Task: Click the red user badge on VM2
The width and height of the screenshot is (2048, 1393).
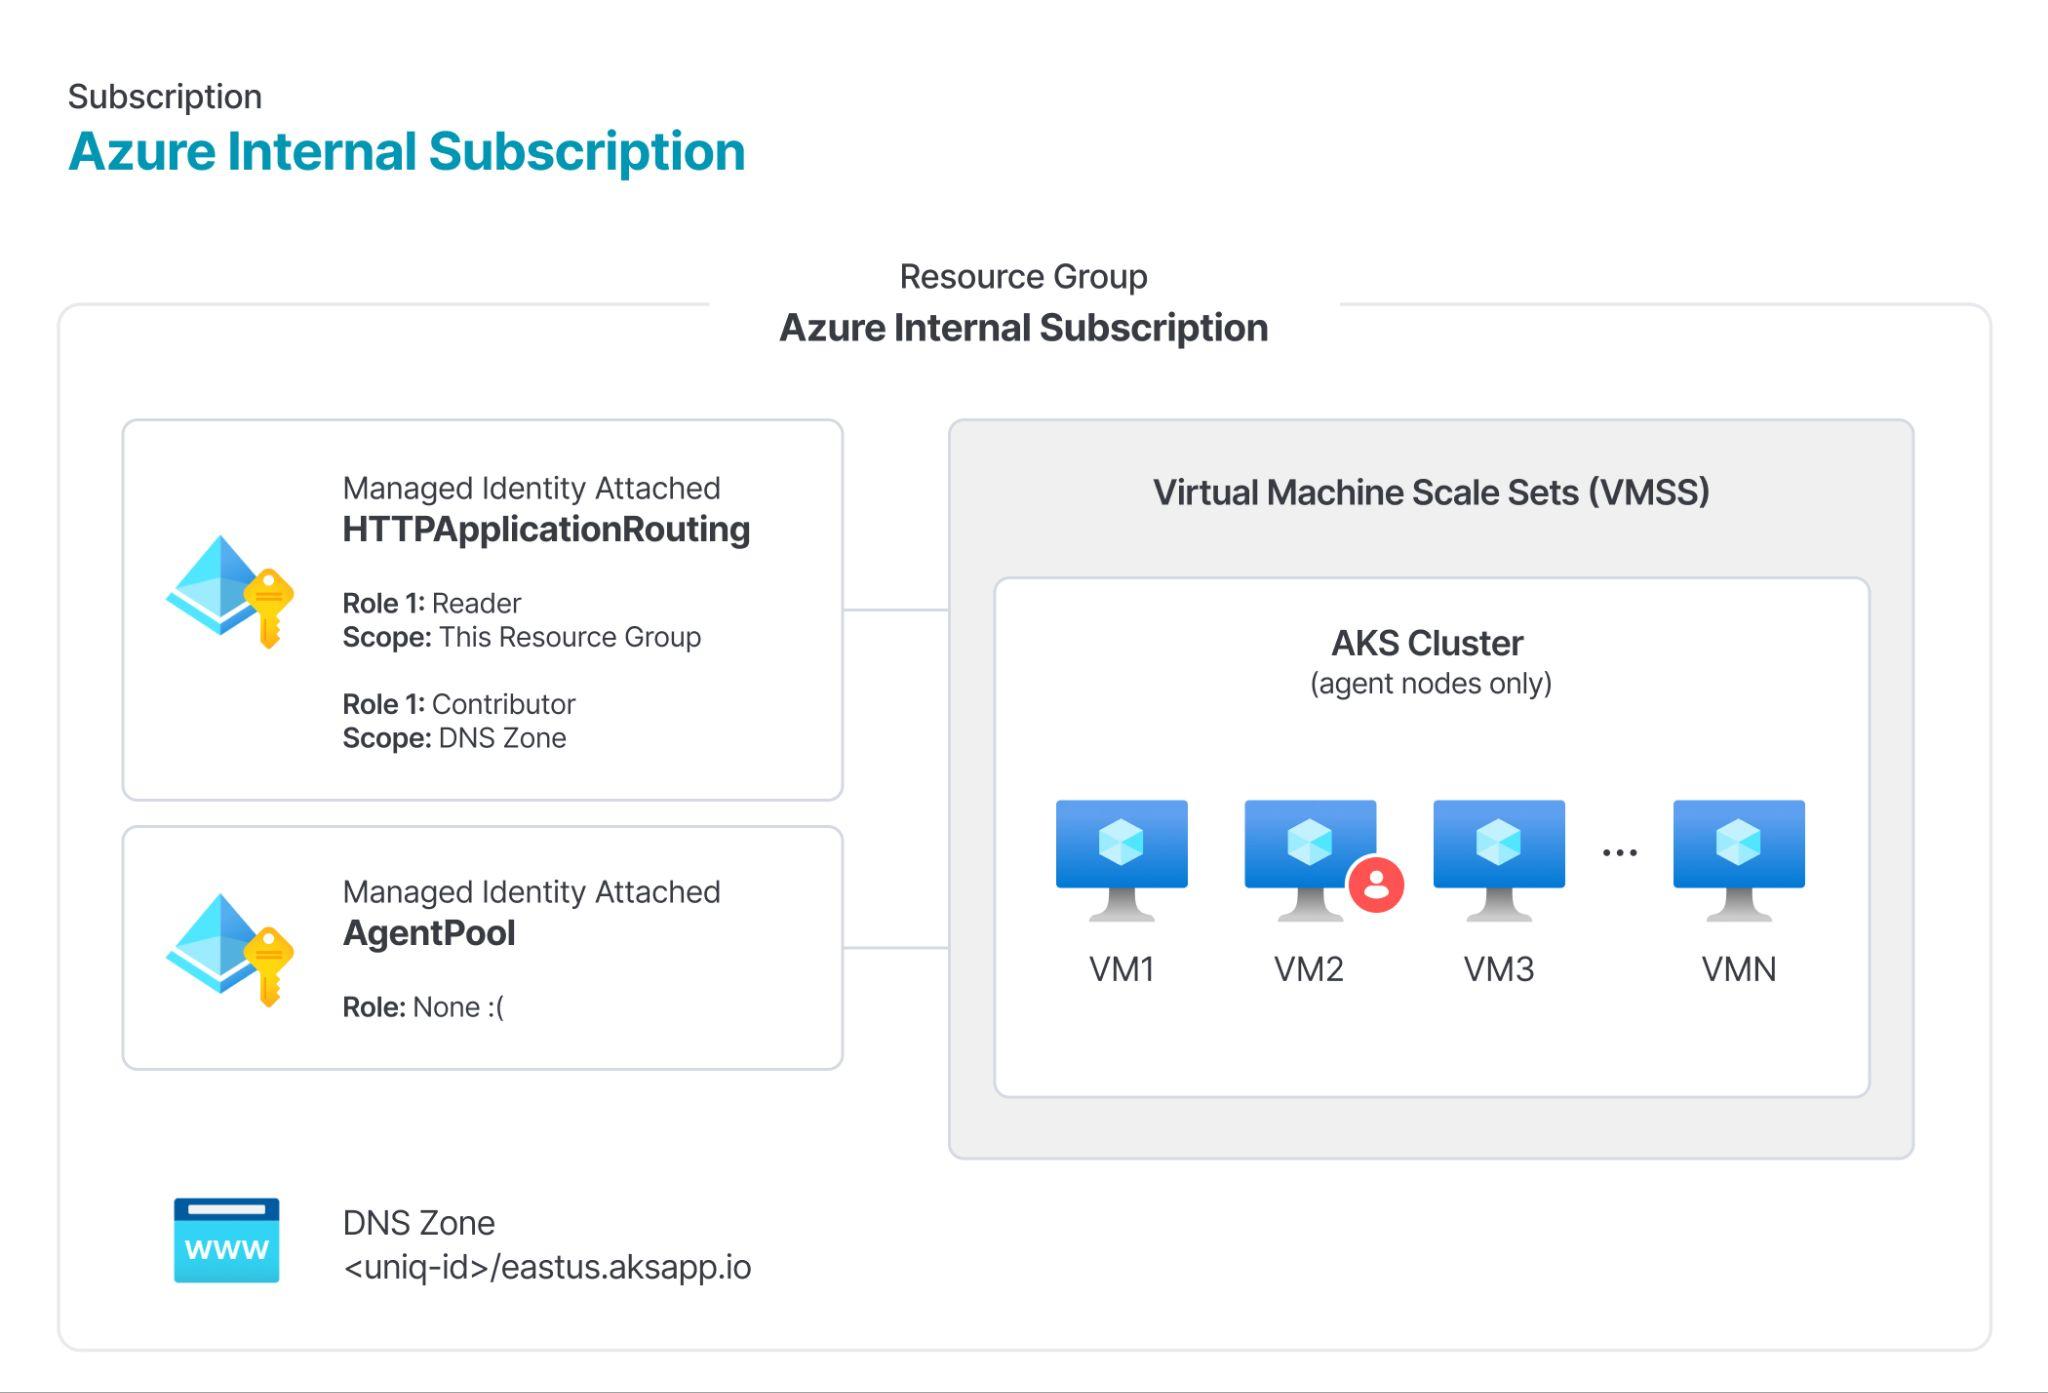Action: tap(1376, 884)
